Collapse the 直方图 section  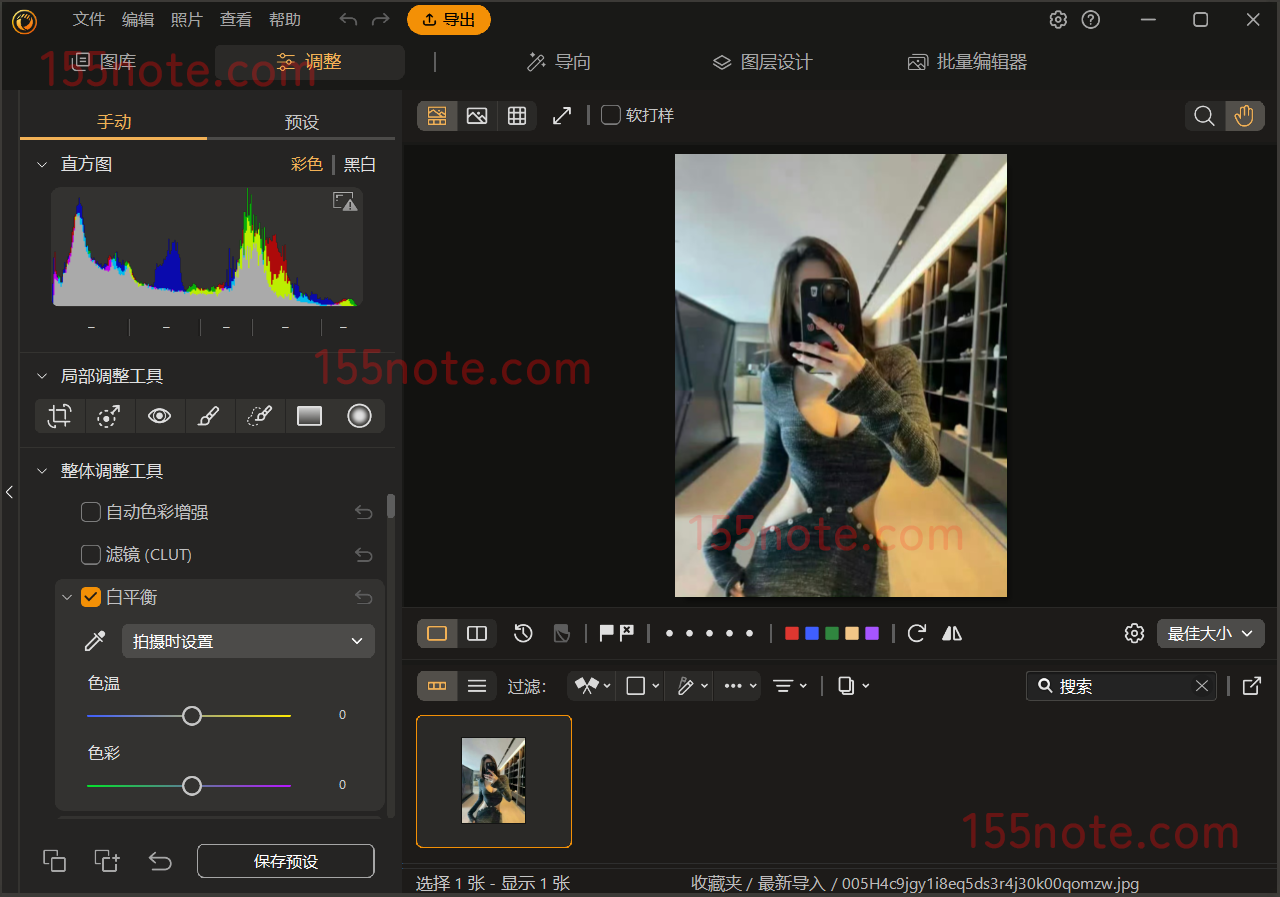point(42,164)
